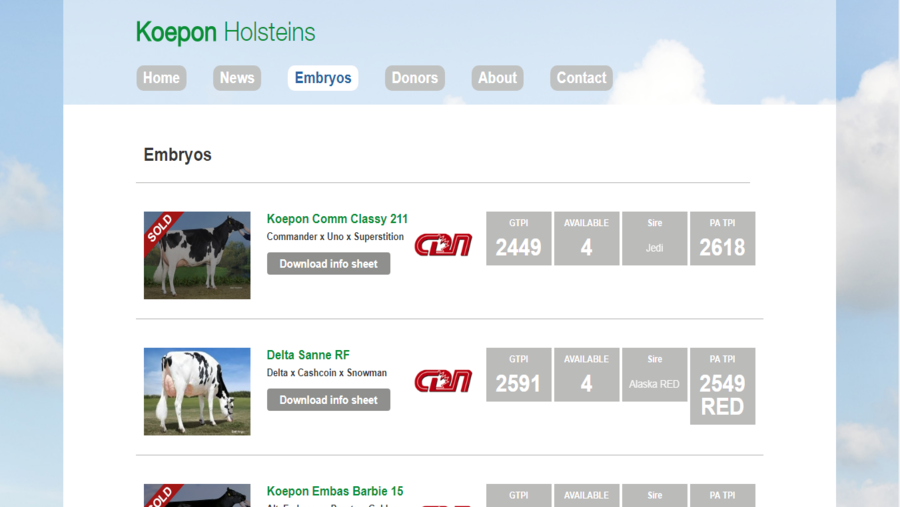900x507 pixels.
Task: Click the PA TPI 2618 box
Action: coord(723,238)
